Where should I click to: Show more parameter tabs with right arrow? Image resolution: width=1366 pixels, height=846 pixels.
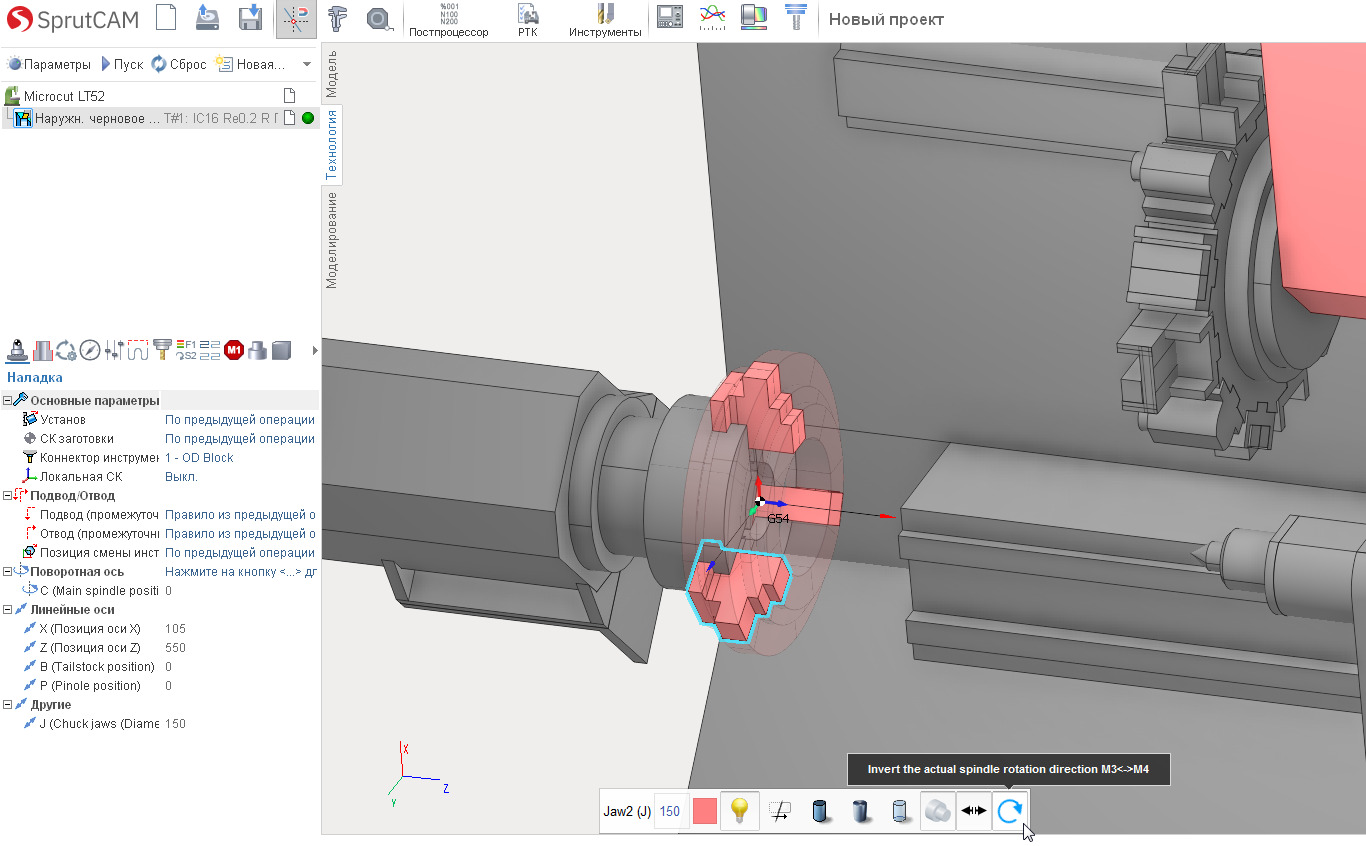pyautogui.click(x=315, y=350)
